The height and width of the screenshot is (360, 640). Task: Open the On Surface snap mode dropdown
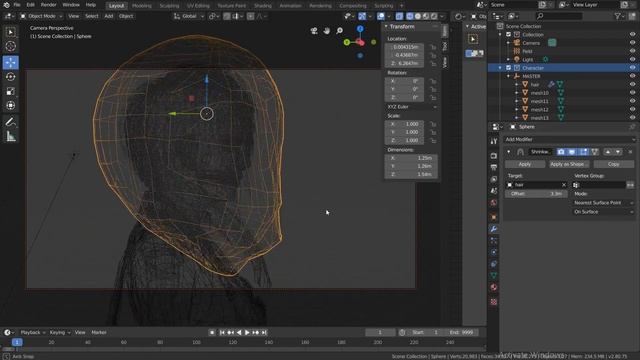tap(603, 212)
